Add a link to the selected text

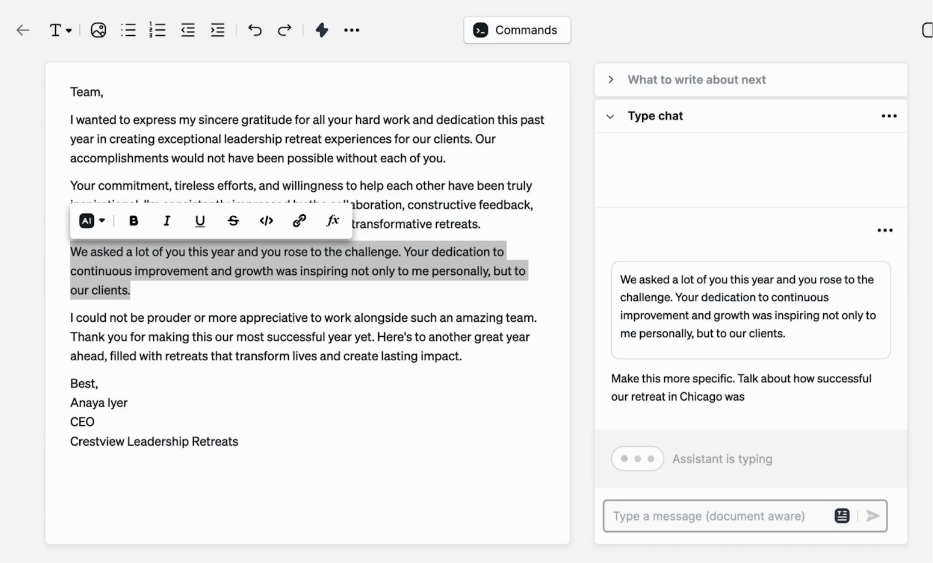tap(299, 221)
